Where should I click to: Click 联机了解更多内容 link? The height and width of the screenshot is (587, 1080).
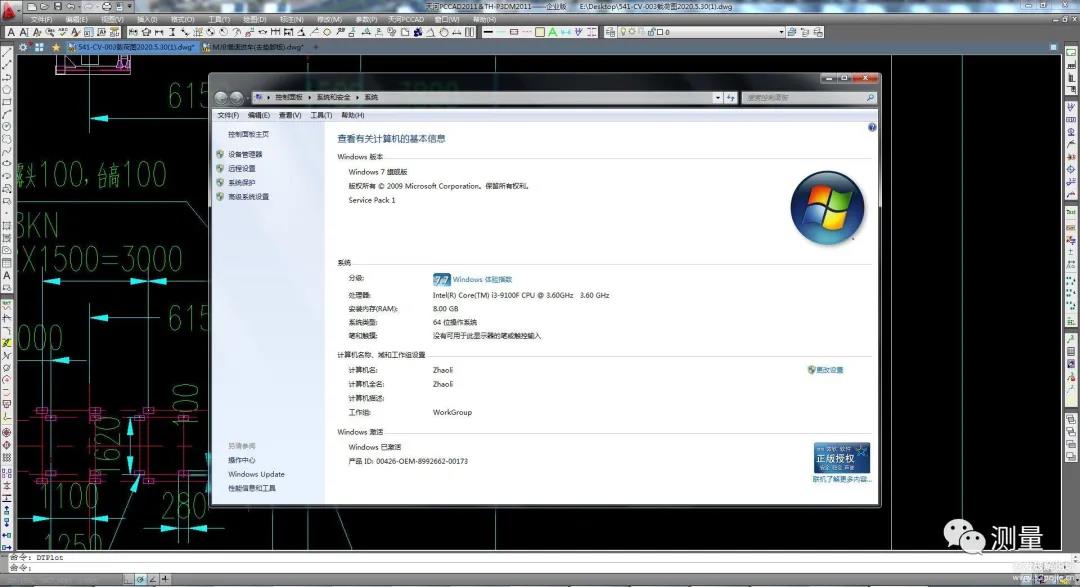[842, 480]
